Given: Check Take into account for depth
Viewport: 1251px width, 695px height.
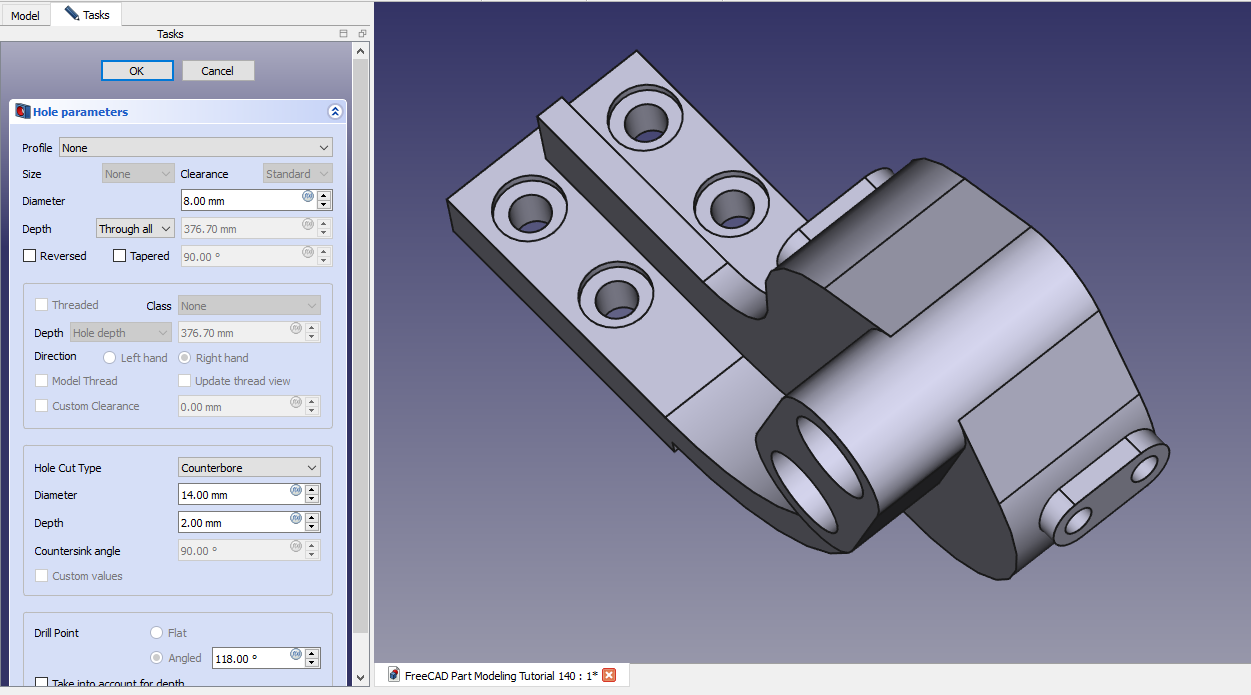Looking at the screenshot, I should [42, 683].
